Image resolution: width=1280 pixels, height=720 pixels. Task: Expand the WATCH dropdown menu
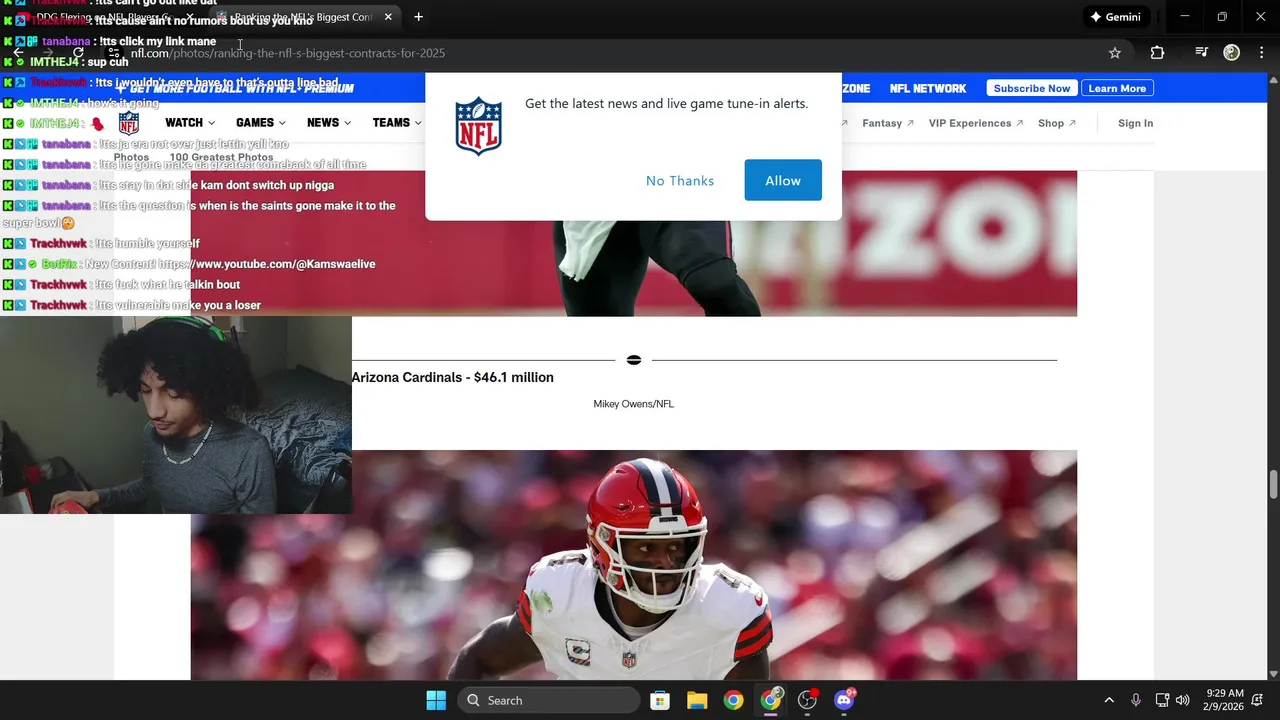[190, 123]
